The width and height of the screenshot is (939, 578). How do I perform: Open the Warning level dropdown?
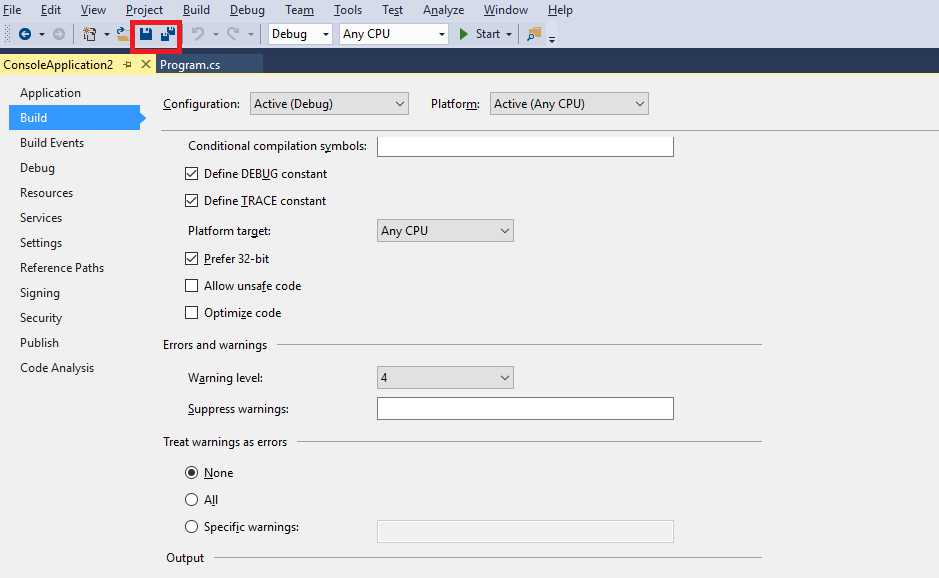point(445,377)
